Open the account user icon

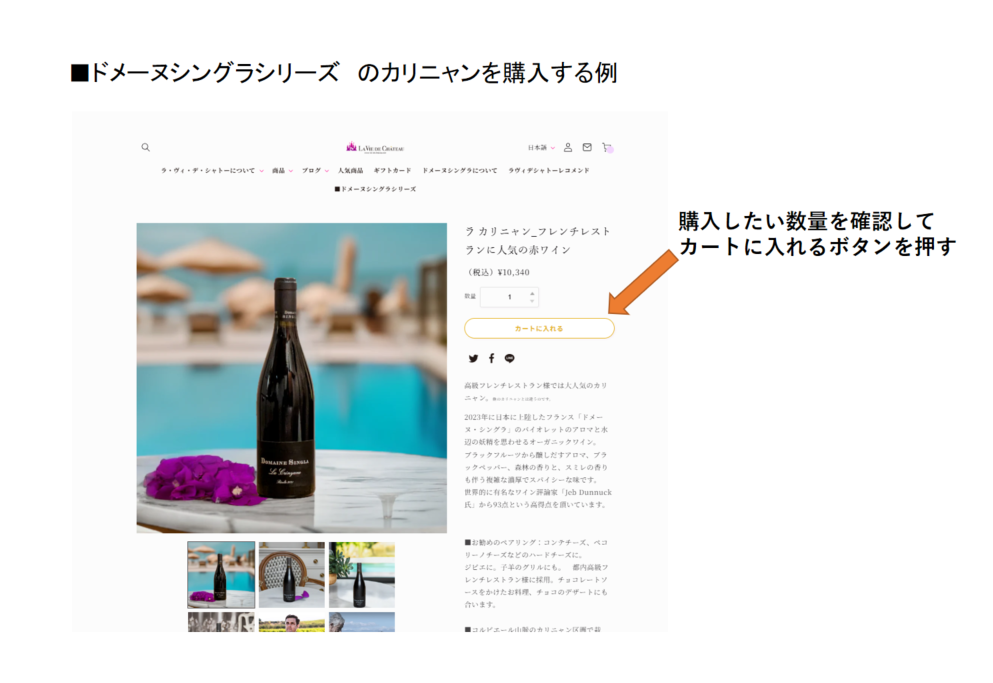(568, 147)
